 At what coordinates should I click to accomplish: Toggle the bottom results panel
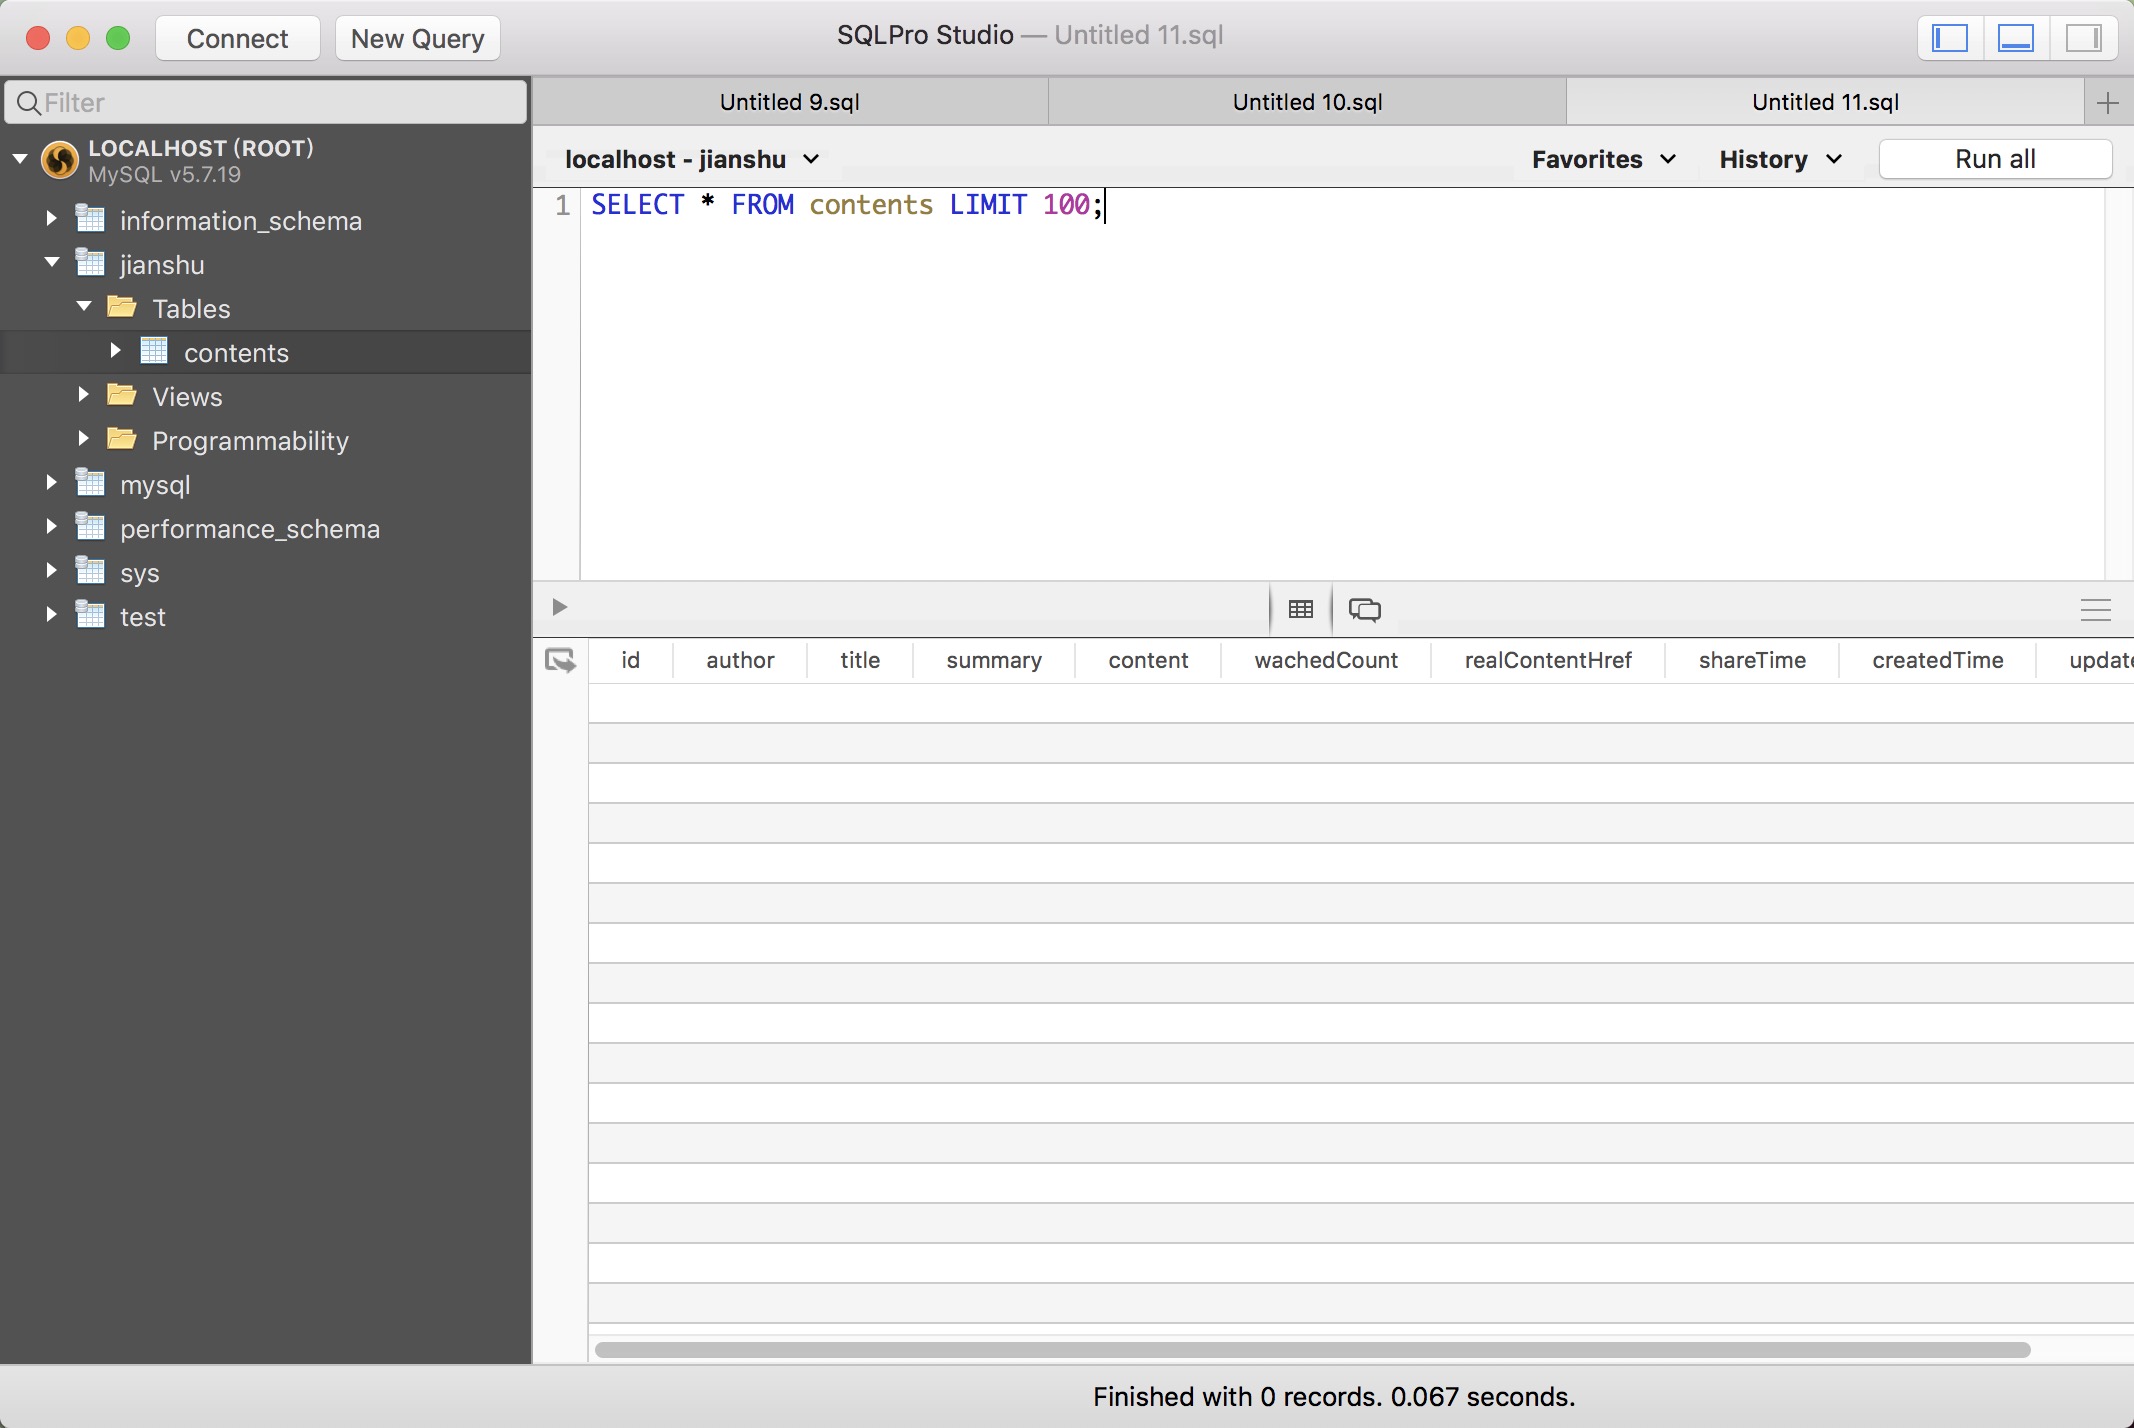2015,39
